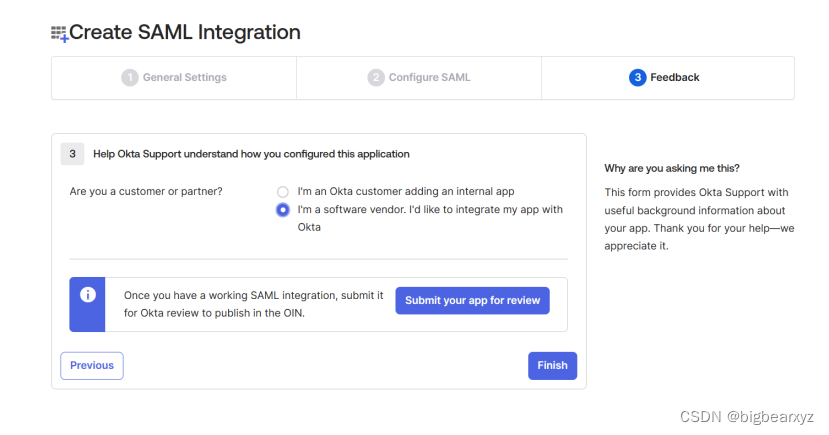
Task: Click the "Why are you asking me this?" heading
Action: [672, 168]
